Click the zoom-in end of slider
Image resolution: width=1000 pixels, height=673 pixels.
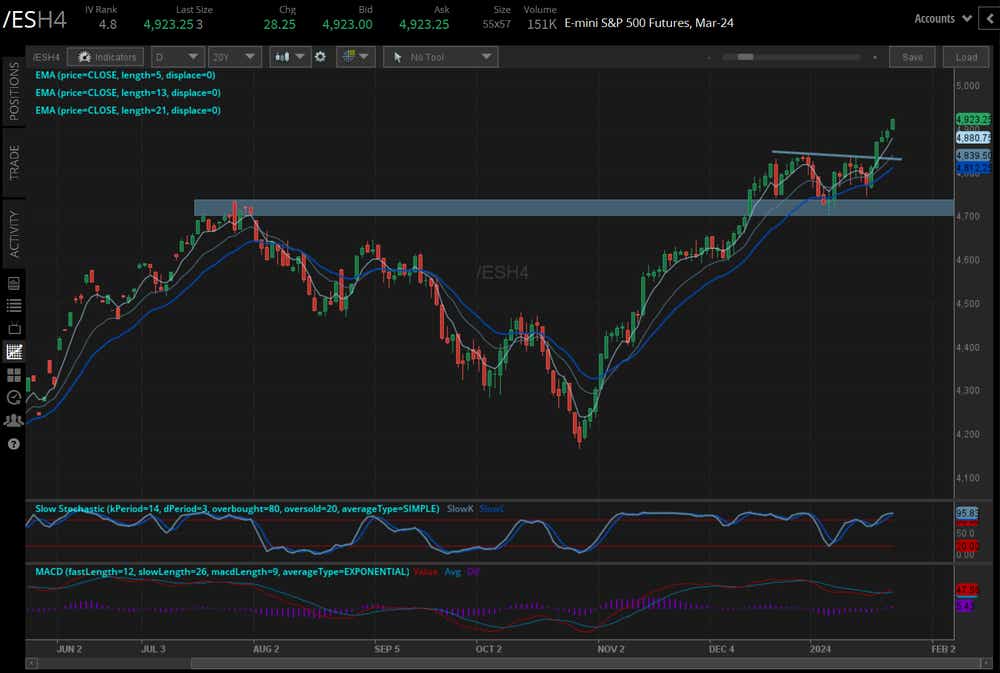click(x=875, y=57)
